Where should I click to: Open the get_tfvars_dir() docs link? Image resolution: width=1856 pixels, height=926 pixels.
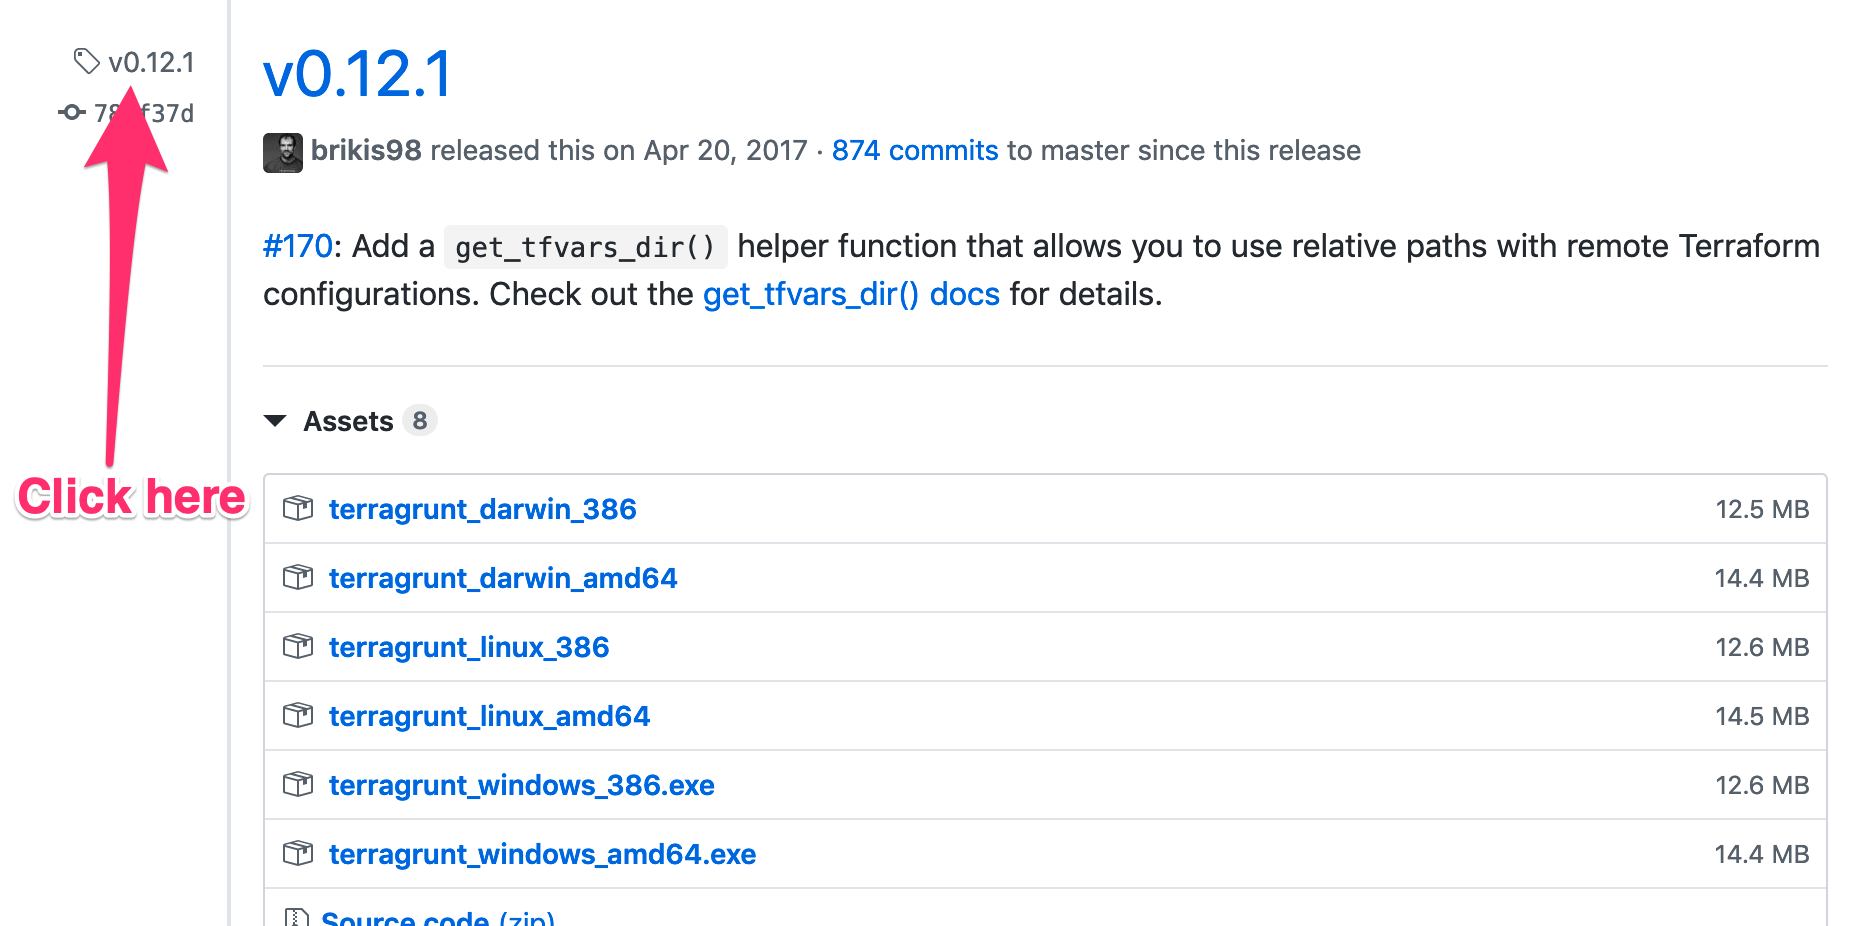(850, 294)
